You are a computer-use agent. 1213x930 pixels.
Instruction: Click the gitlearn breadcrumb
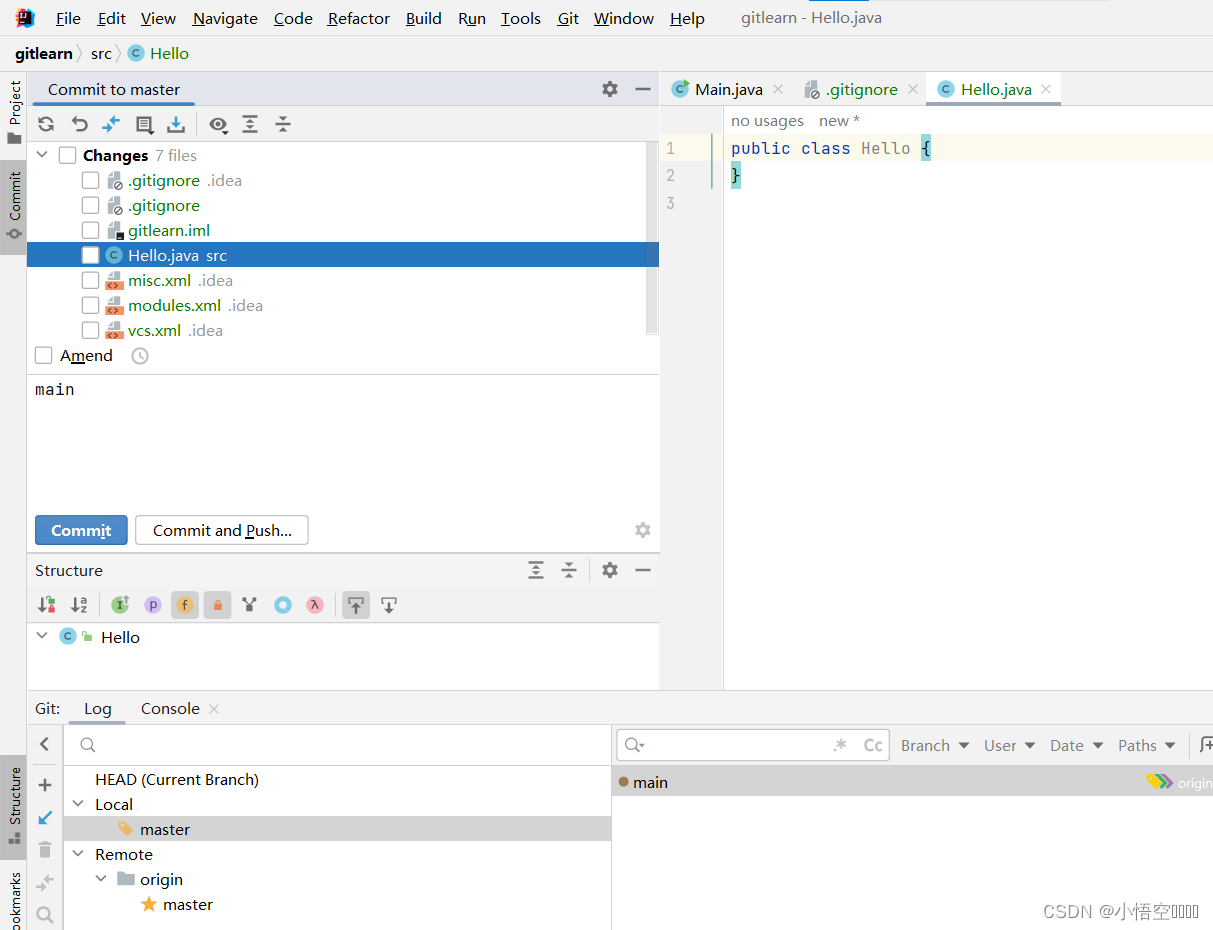point(44,53)
